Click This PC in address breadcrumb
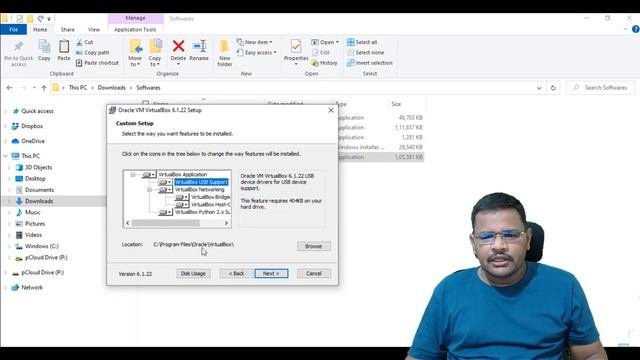 78,88
